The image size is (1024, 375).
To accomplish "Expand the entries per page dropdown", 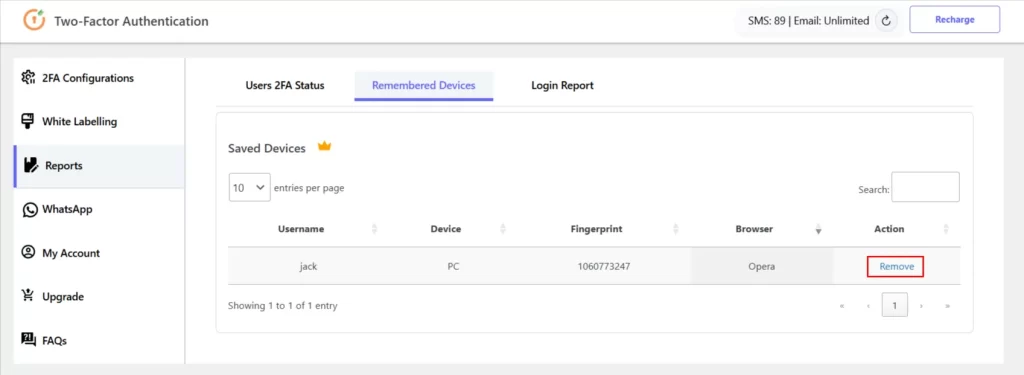I will [x=249, y=188].
